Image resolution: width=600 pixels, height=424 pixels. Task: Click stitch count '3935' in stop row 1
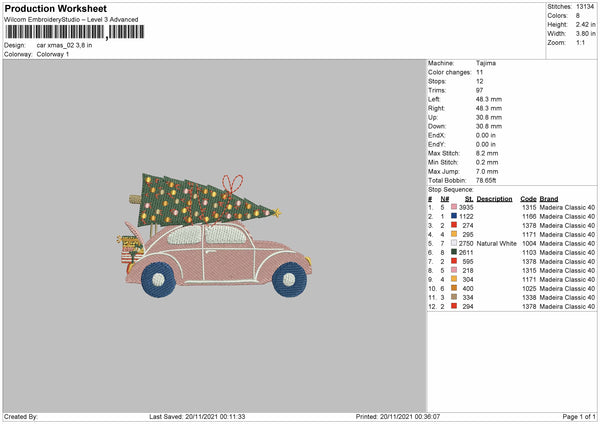466,207
